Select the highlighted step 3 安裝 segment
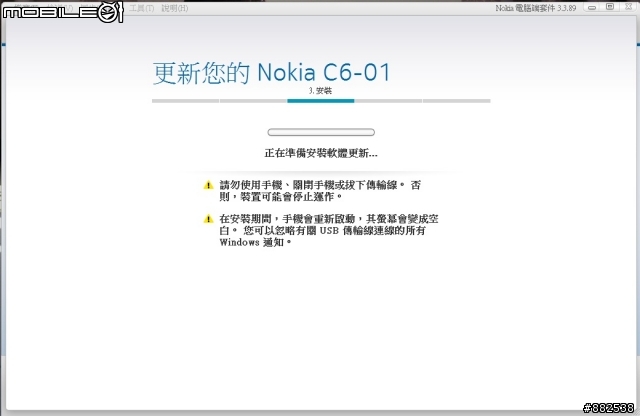Image resolution: width=640 pixels, height=416 pixels. (x=321, y=101)
